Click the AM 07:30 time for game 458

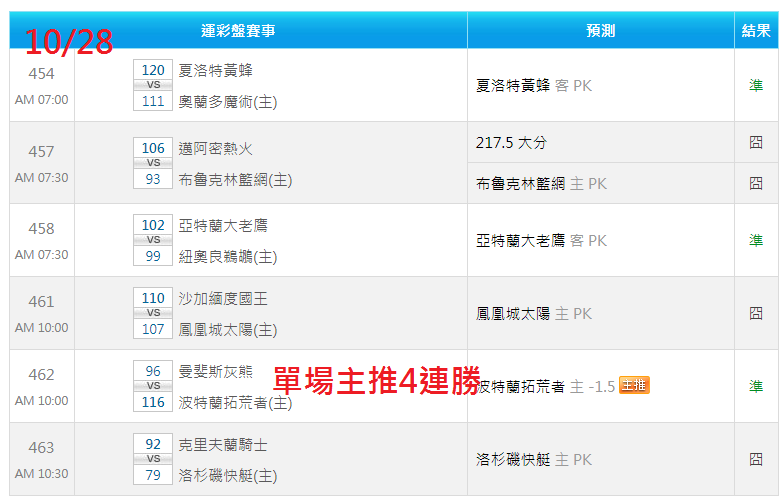pos(42,255)
